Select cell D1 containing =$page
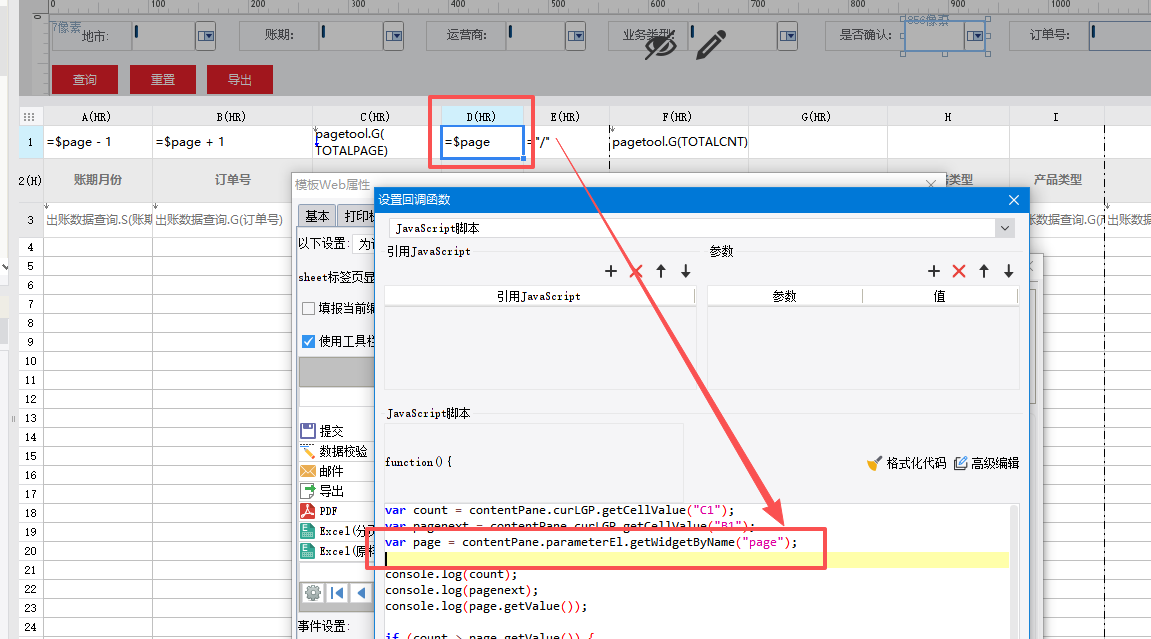The image size is (1151, 639). click(482, 142)
